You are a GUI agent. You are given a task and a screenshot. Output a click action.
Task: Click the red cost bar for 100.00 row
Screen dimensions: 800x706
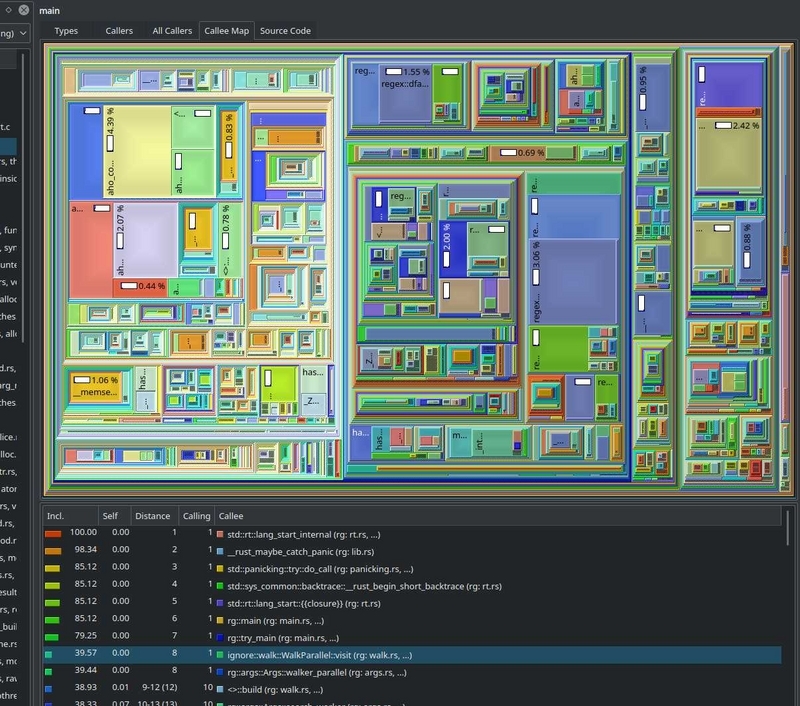click(x=53, y=534)
